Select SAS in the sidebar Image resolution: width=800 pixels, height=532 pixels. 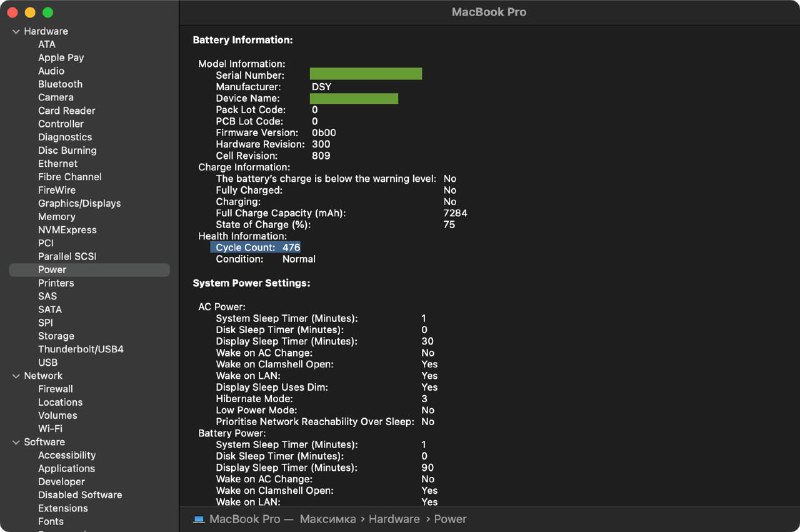(47, 296)
